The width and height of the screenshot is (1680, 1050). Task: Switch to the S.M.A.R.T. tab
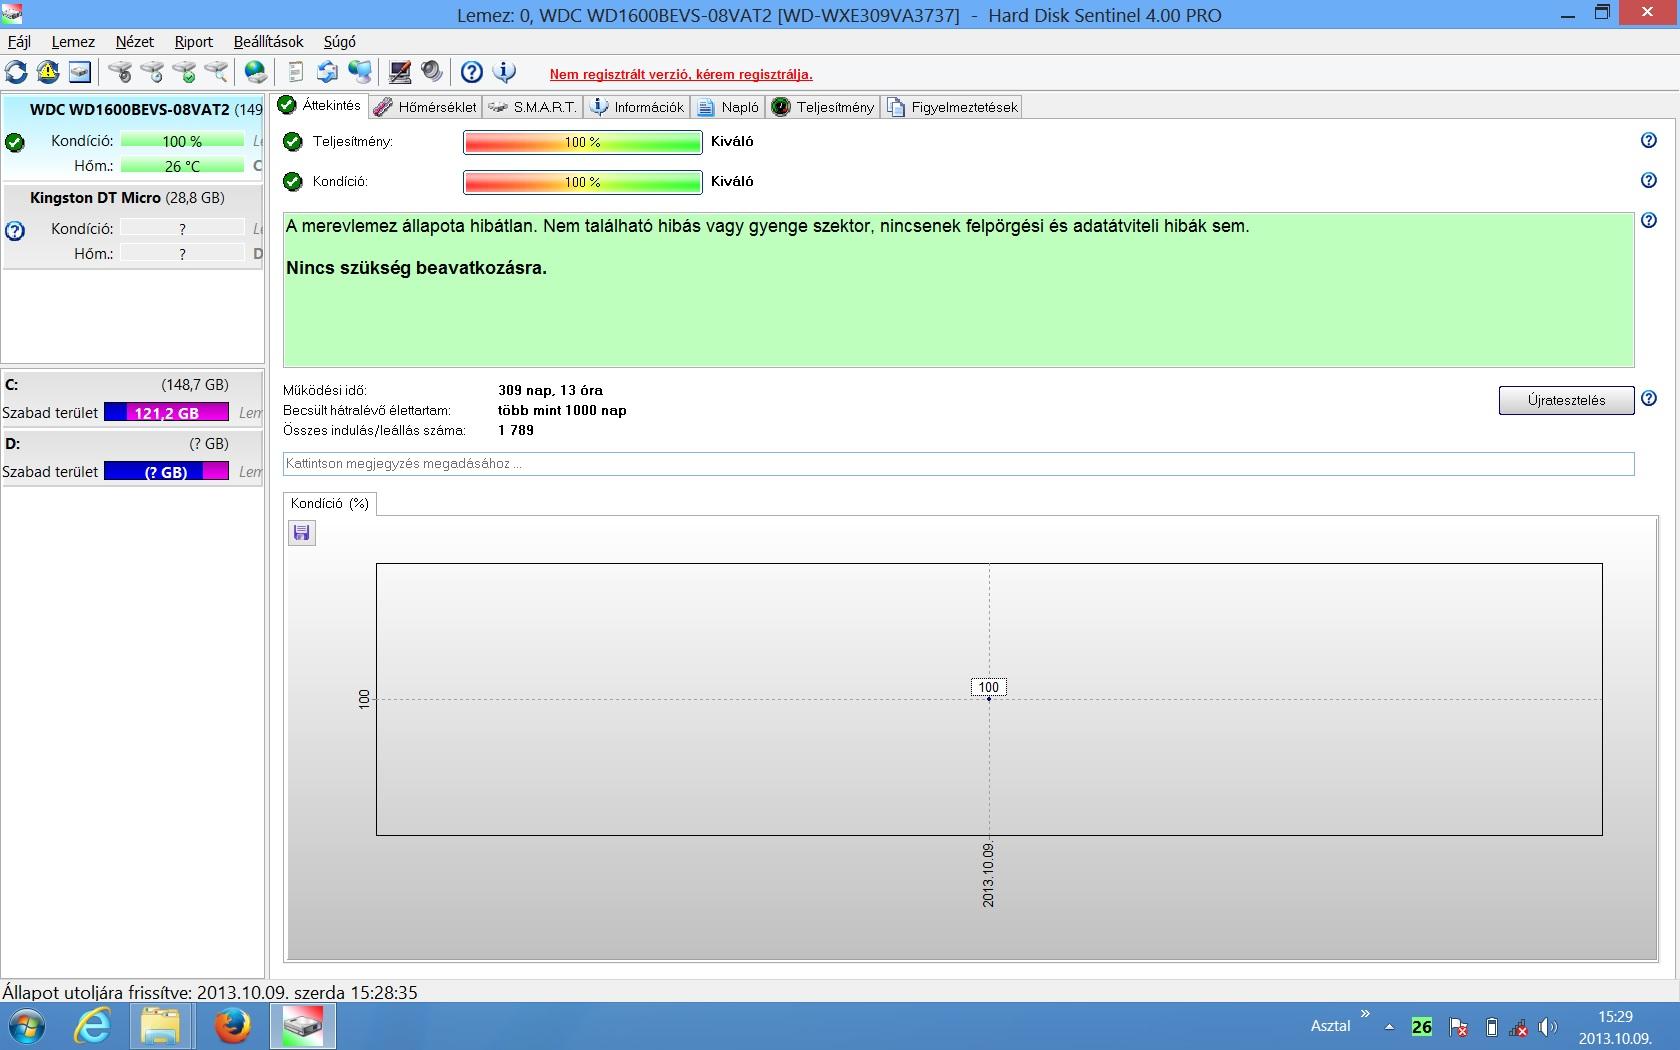(533, 107)
